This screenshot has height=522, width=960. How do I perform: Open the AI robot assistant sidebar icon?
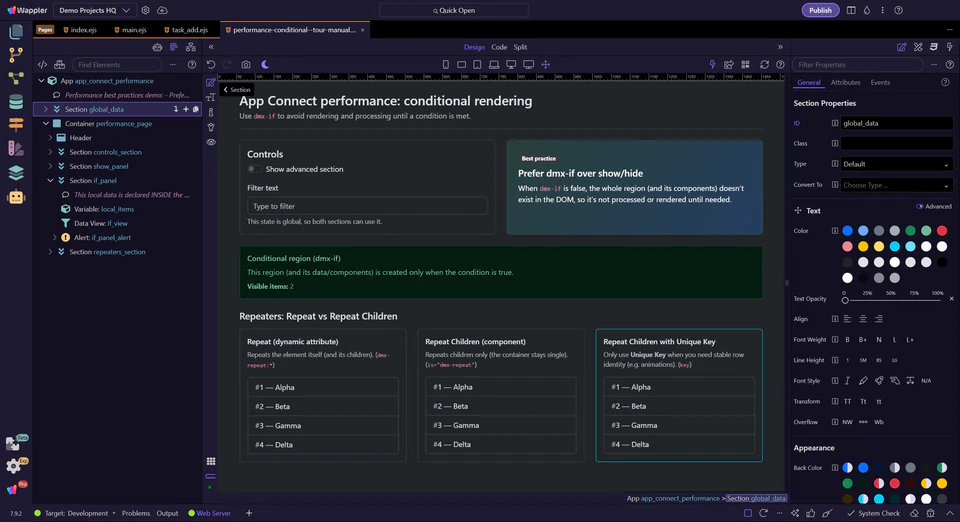pyautogui.click(x=16, y=197)
